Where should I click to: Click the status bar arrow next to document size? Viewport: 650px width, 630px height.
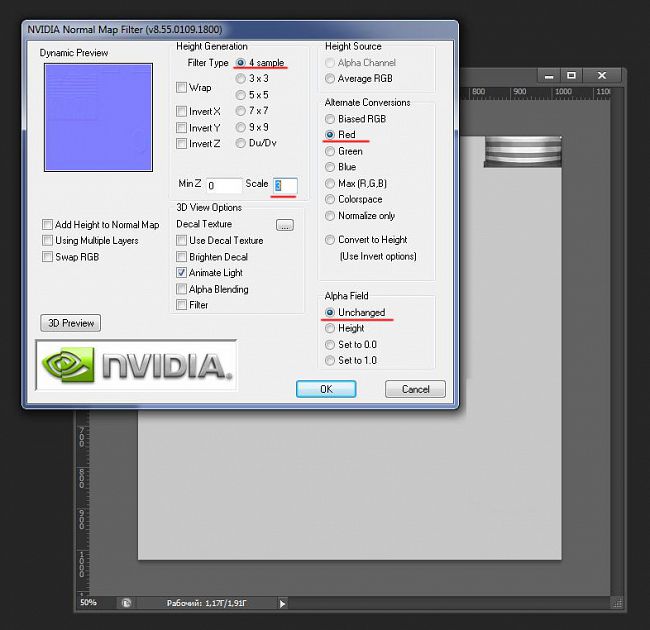tap(282, 603)
